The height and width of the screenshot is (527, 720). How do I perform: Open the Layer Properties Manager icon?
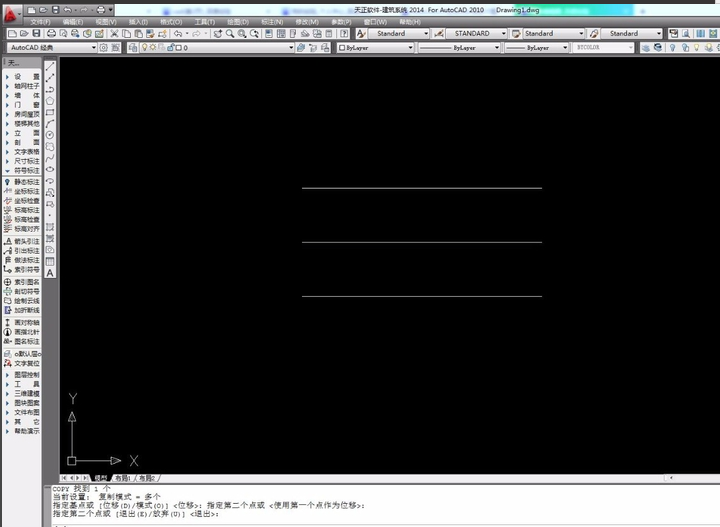coord(133,47)
